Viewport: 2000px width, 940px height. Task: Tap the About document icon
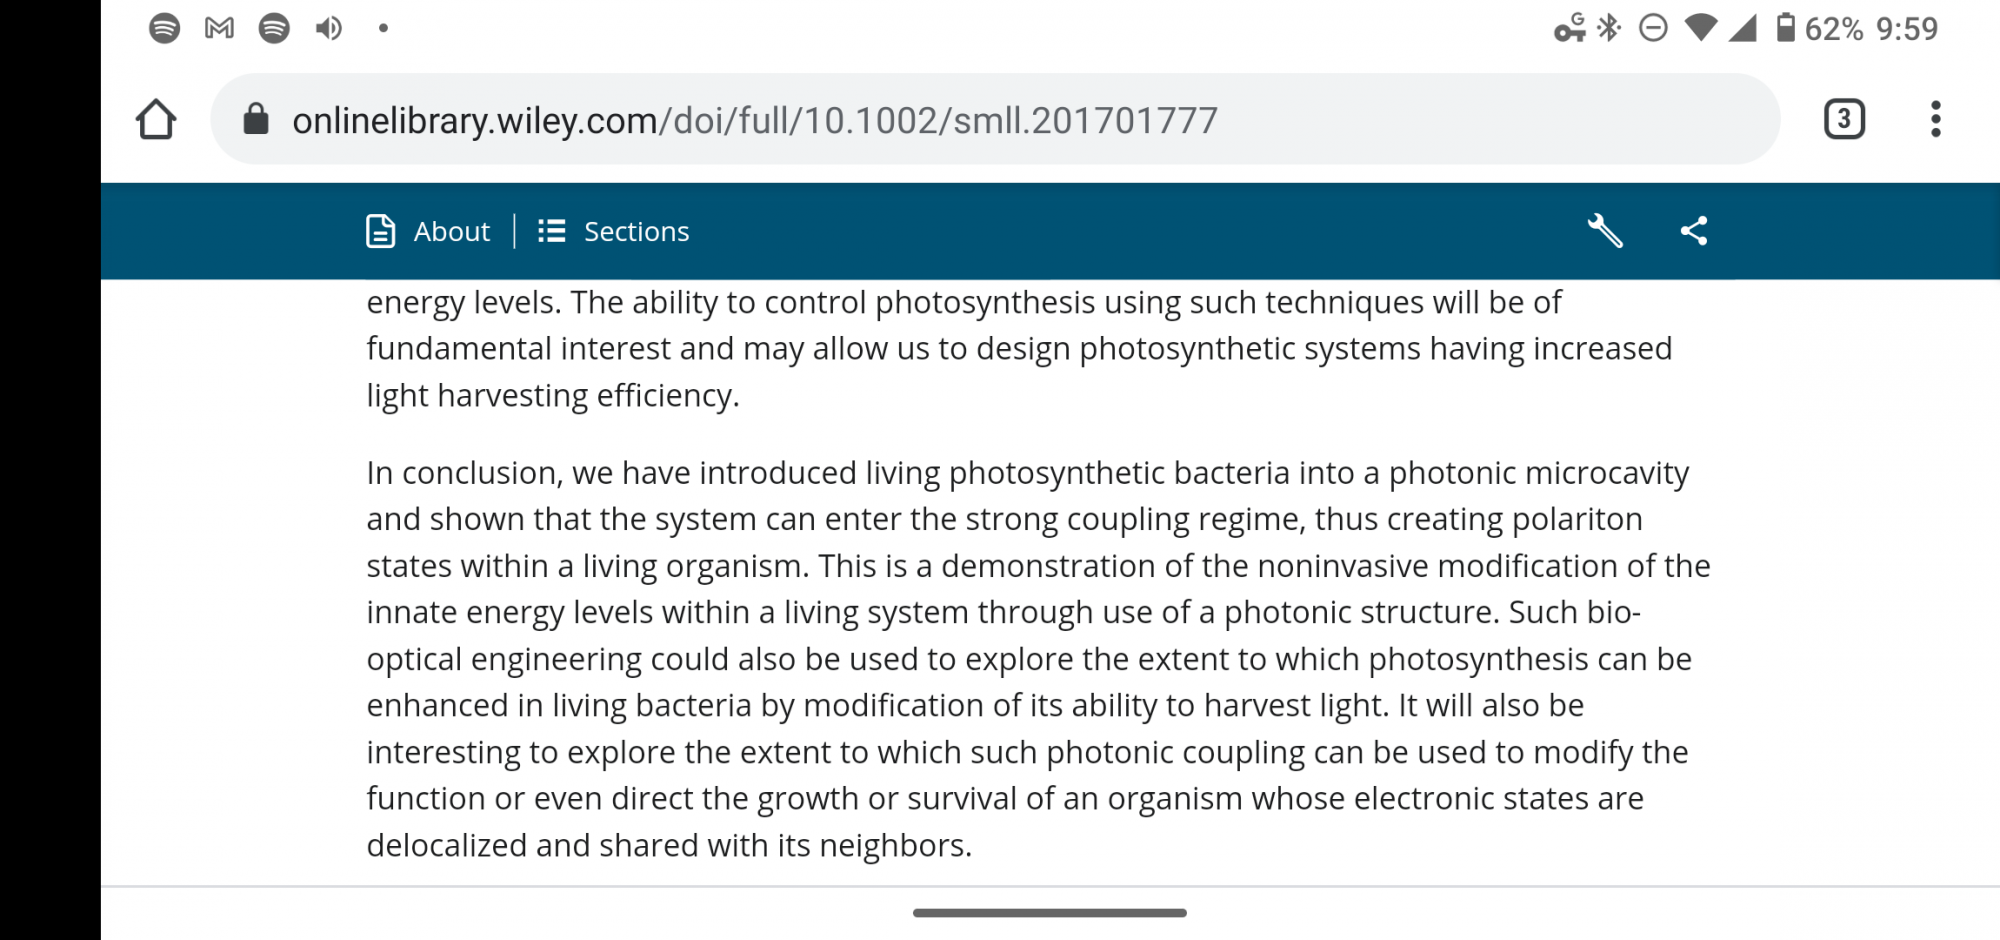click(x=381, y=231)
